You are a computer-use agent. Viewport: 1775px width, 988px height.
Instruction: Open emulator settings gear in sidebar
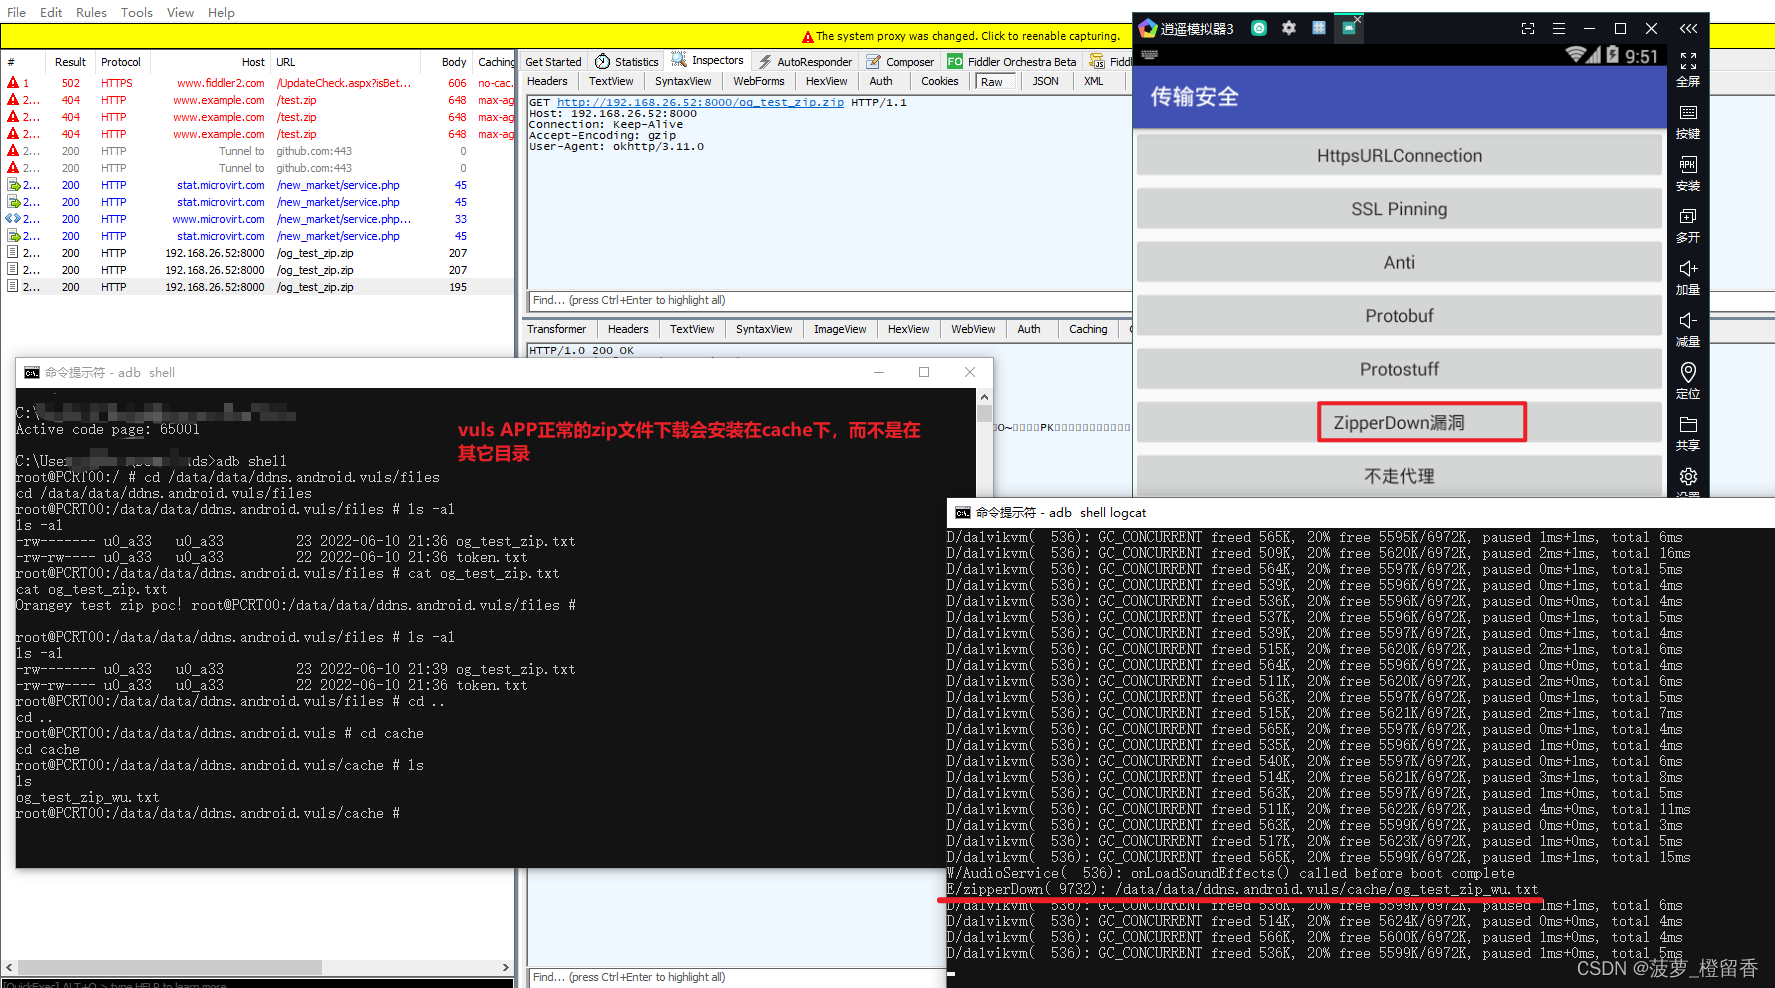1688,477
